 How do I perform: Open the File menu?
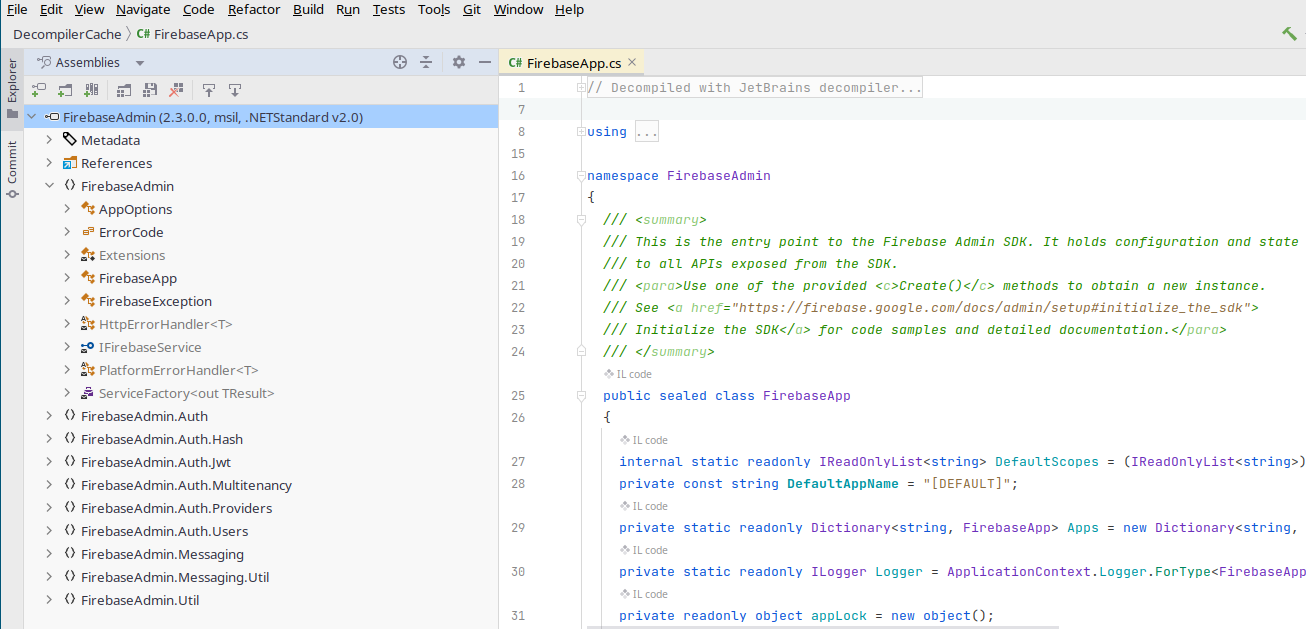17,9
